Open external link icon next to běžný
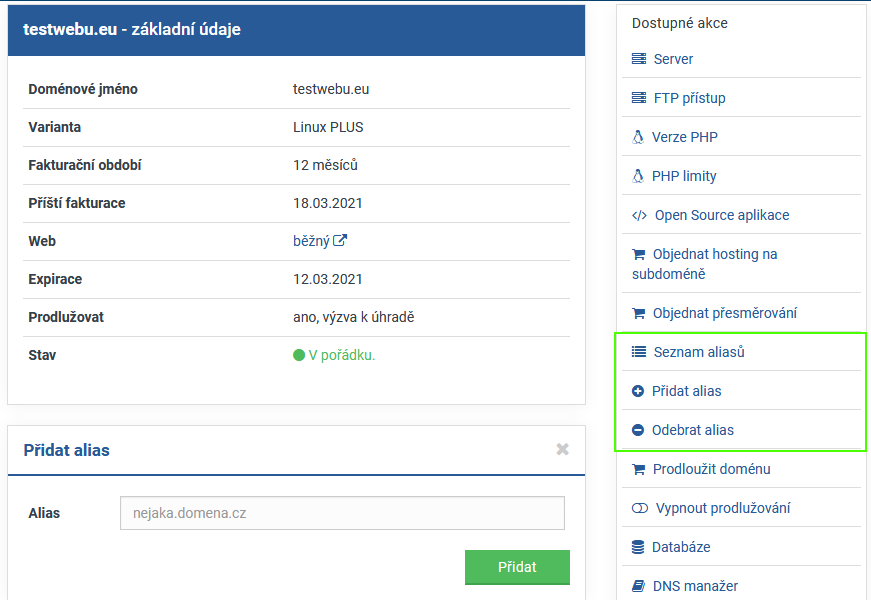This screenshot has width=871, height=600. (x=340, y=241)
